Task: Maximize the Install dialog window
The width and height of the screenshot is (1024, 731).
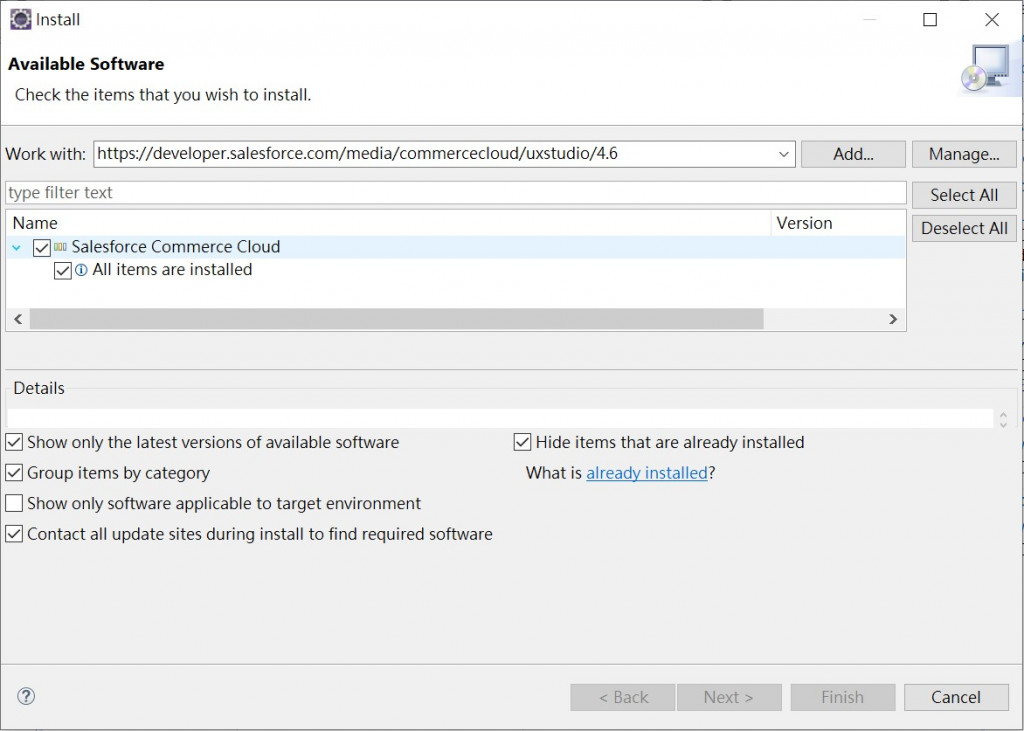Action: pos(930,19)
